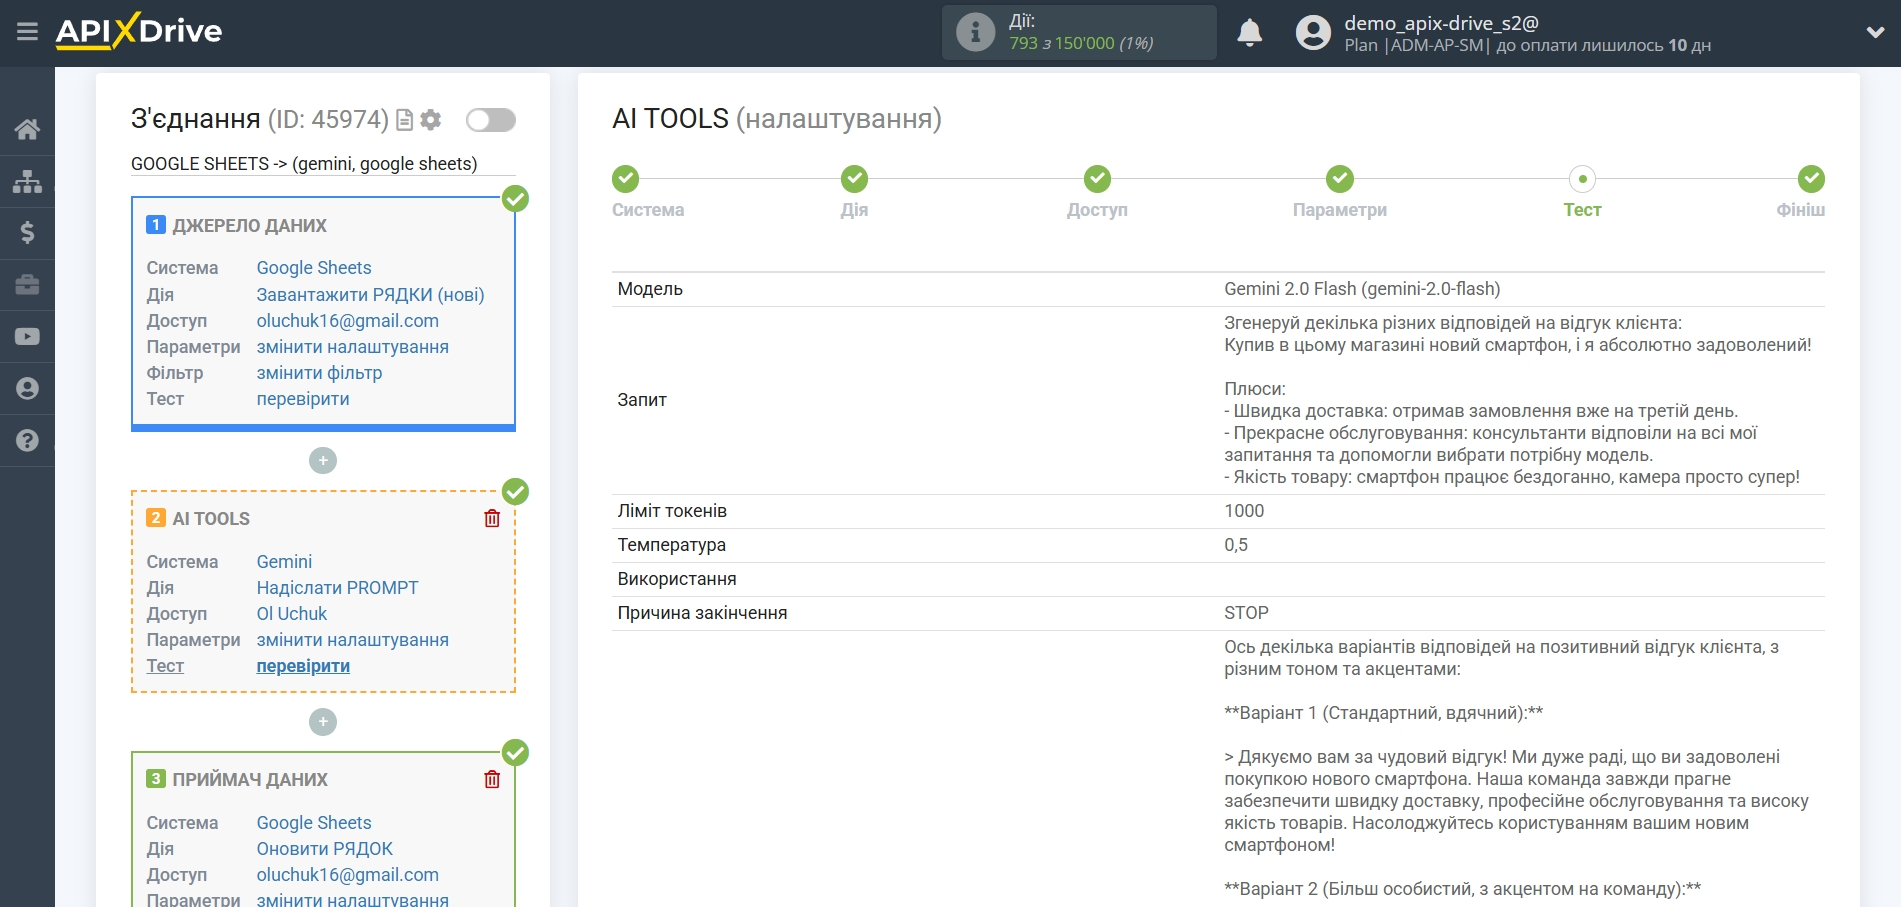
Task: Click source змінити налаштування link
Action: tap(353, 347)
